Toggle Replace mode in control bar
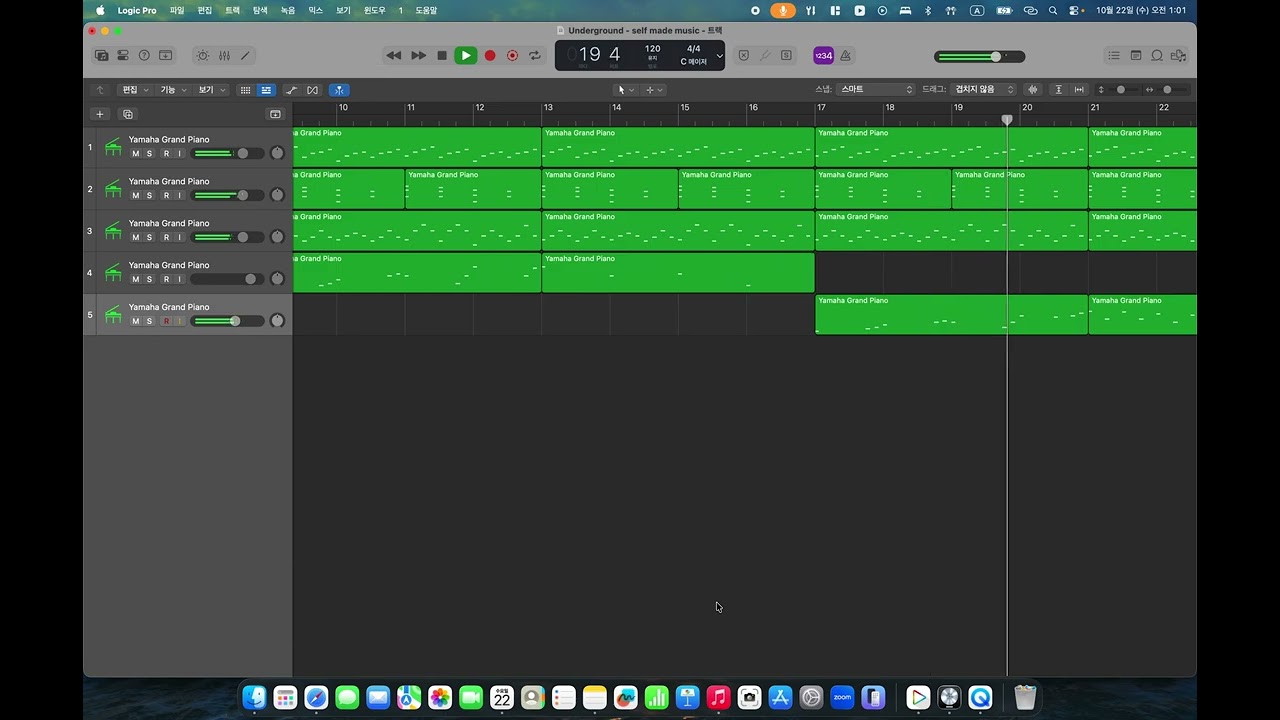The height and width of the screenshot is (720, 1280). (x=743, y=56)
